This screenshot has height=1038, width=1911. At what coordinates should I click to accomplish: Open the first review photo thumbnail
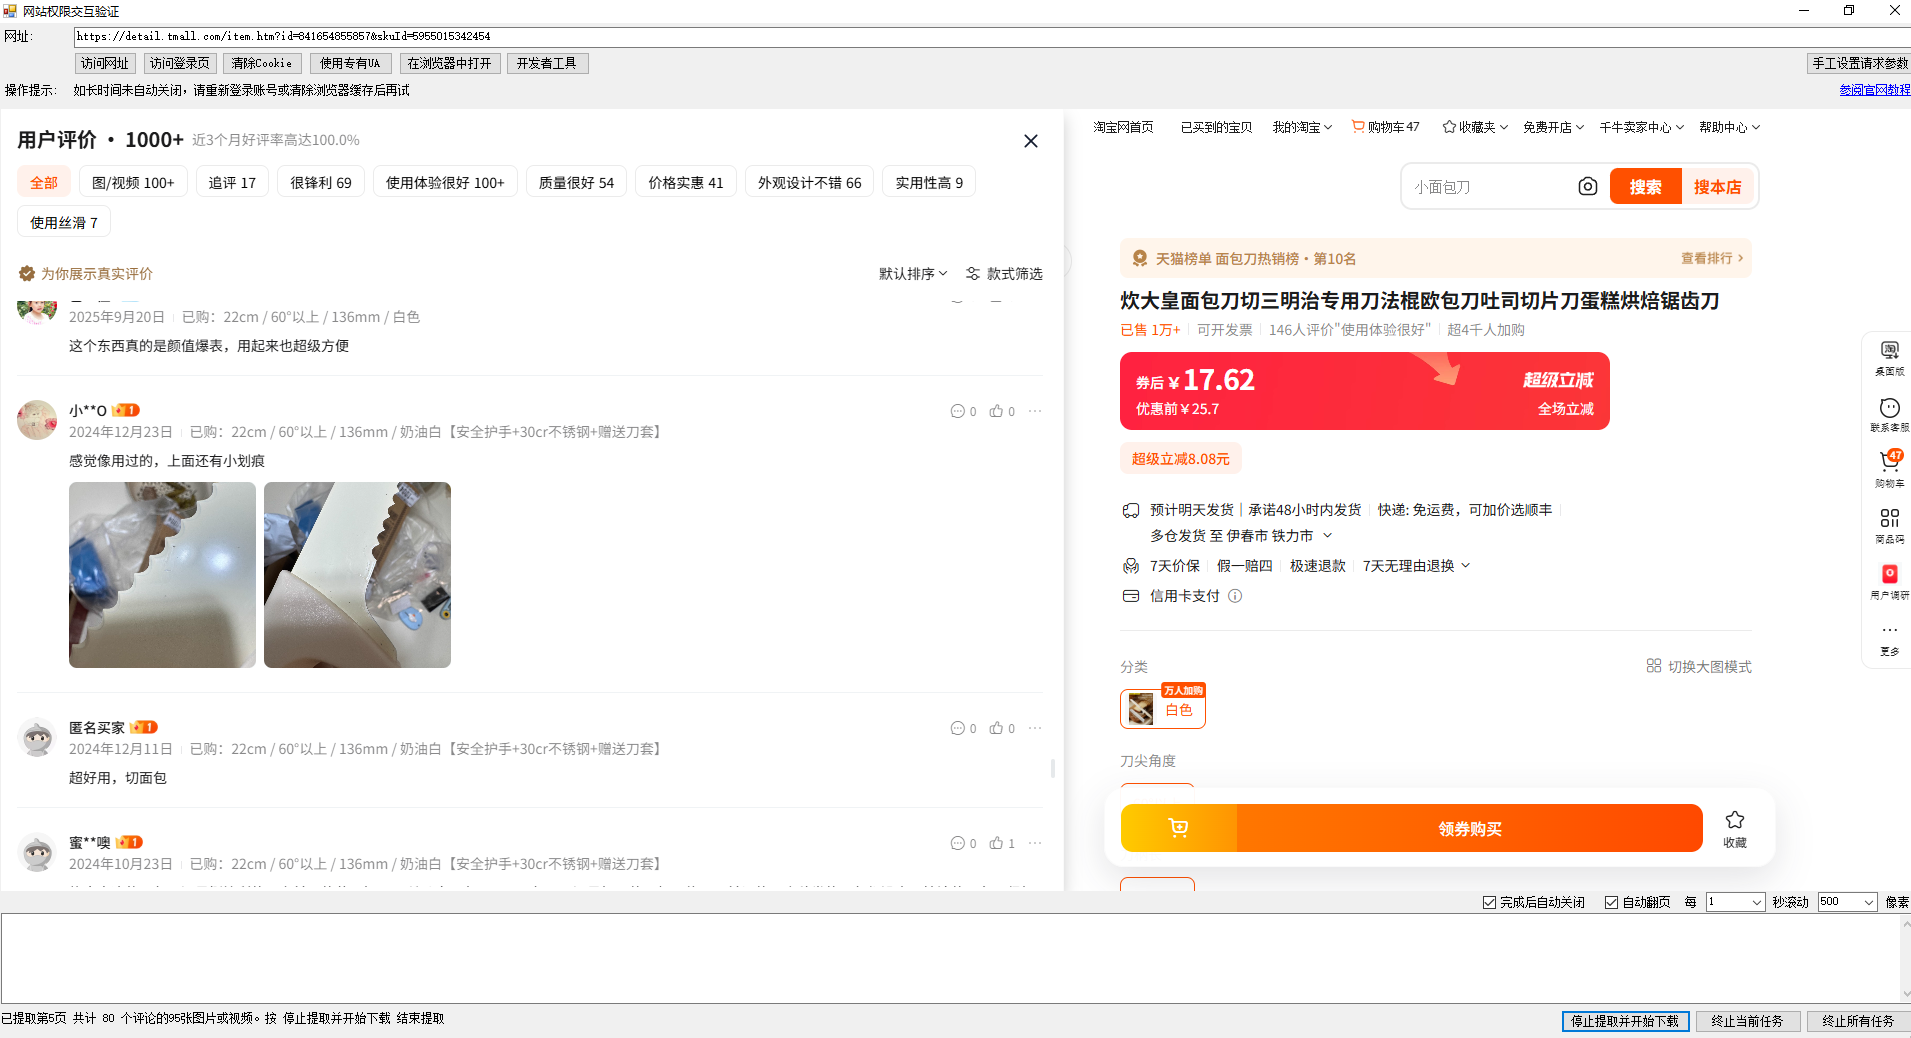coord(162,575)
